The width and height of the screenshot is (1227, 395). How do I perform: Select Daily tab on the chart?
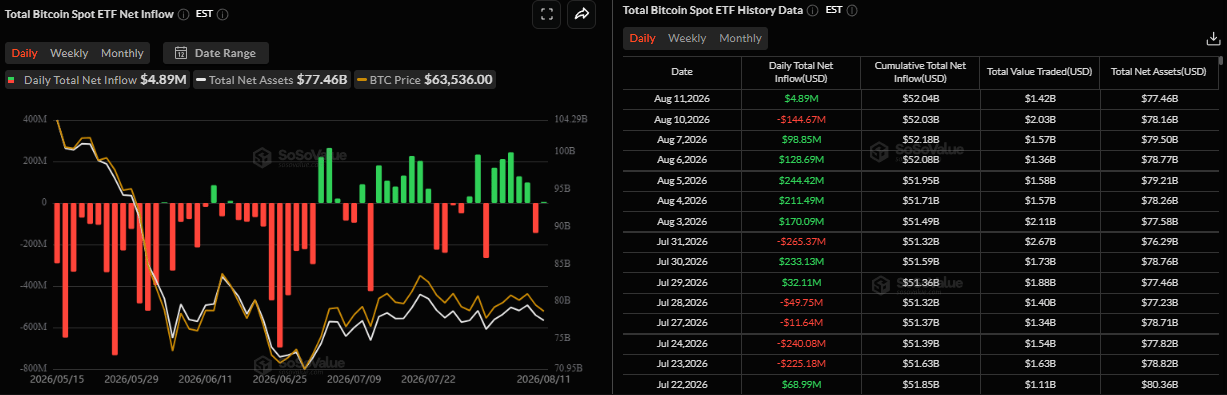click(x=24, y=53)
